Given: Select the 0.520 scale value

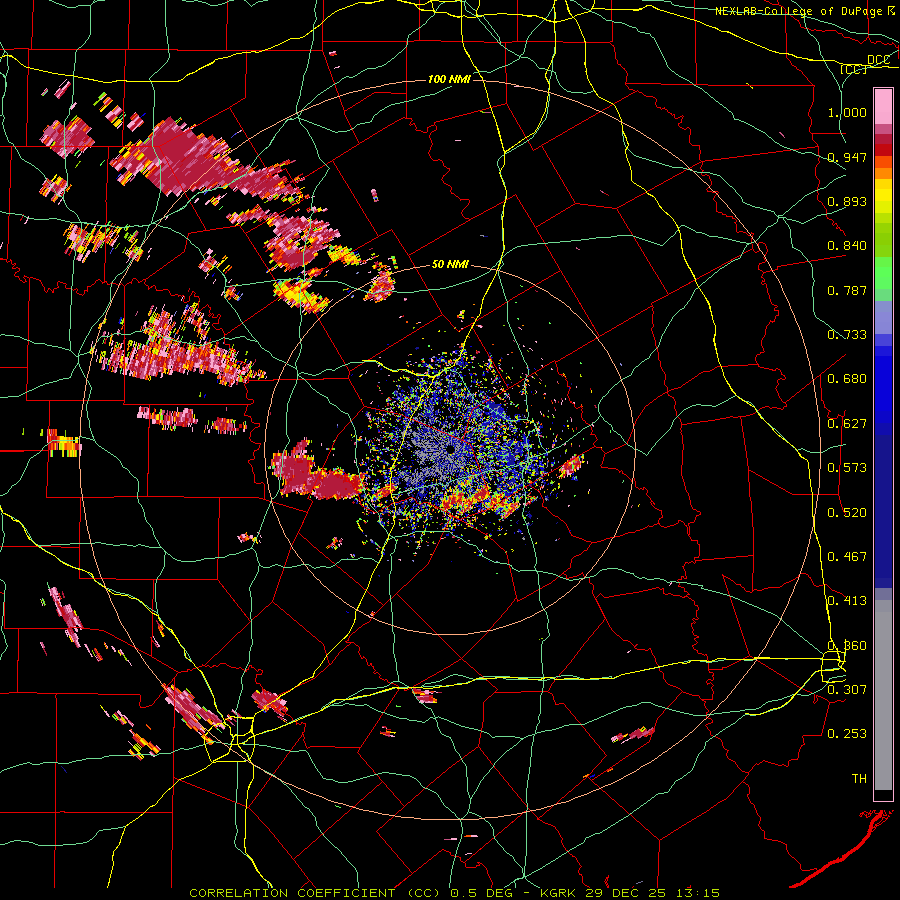Looking at the screenshot, I should tap(847, 512).
